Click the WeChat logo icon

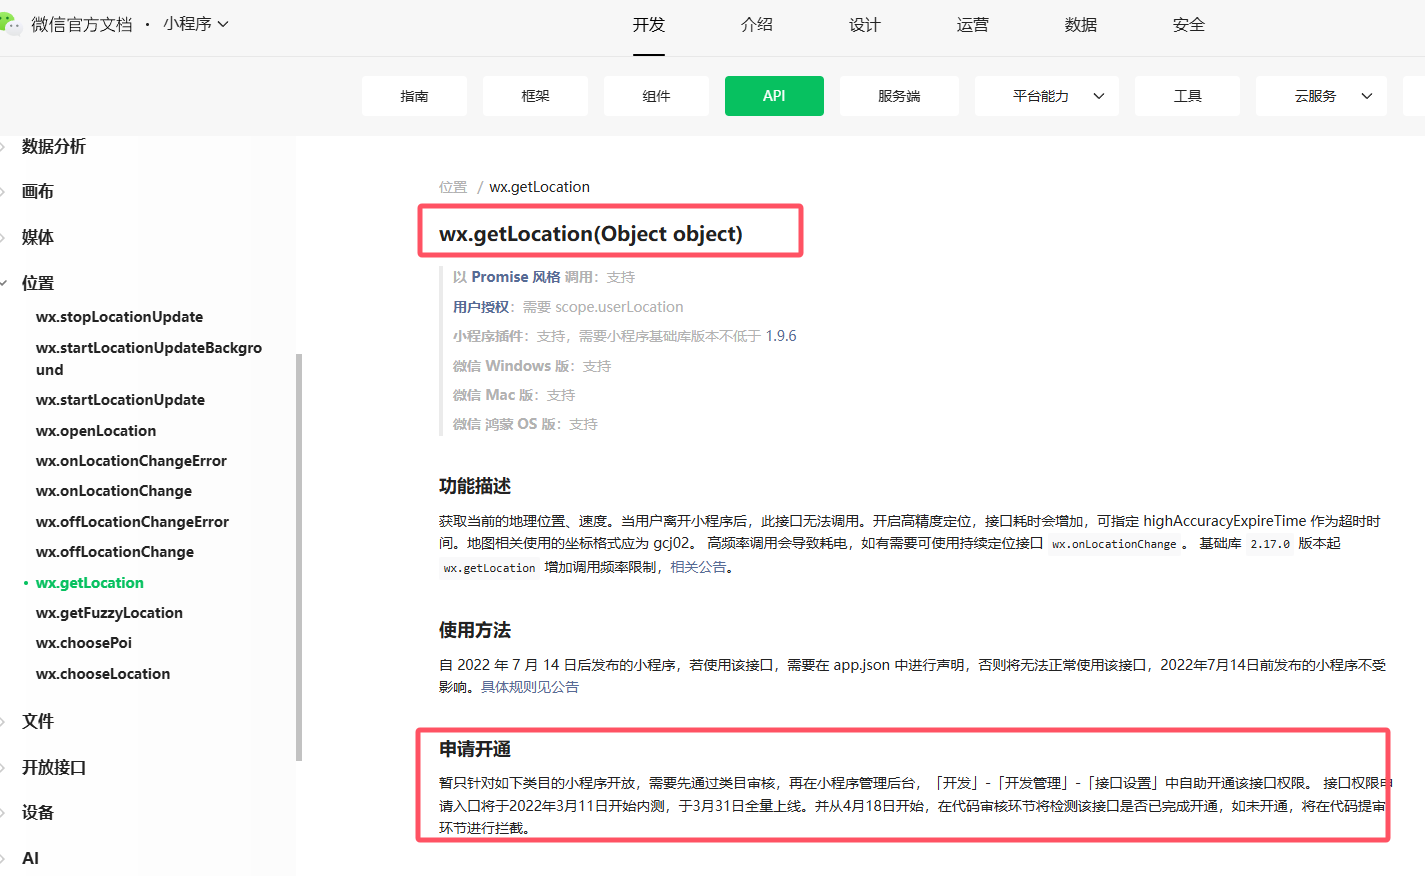[10, 23]
